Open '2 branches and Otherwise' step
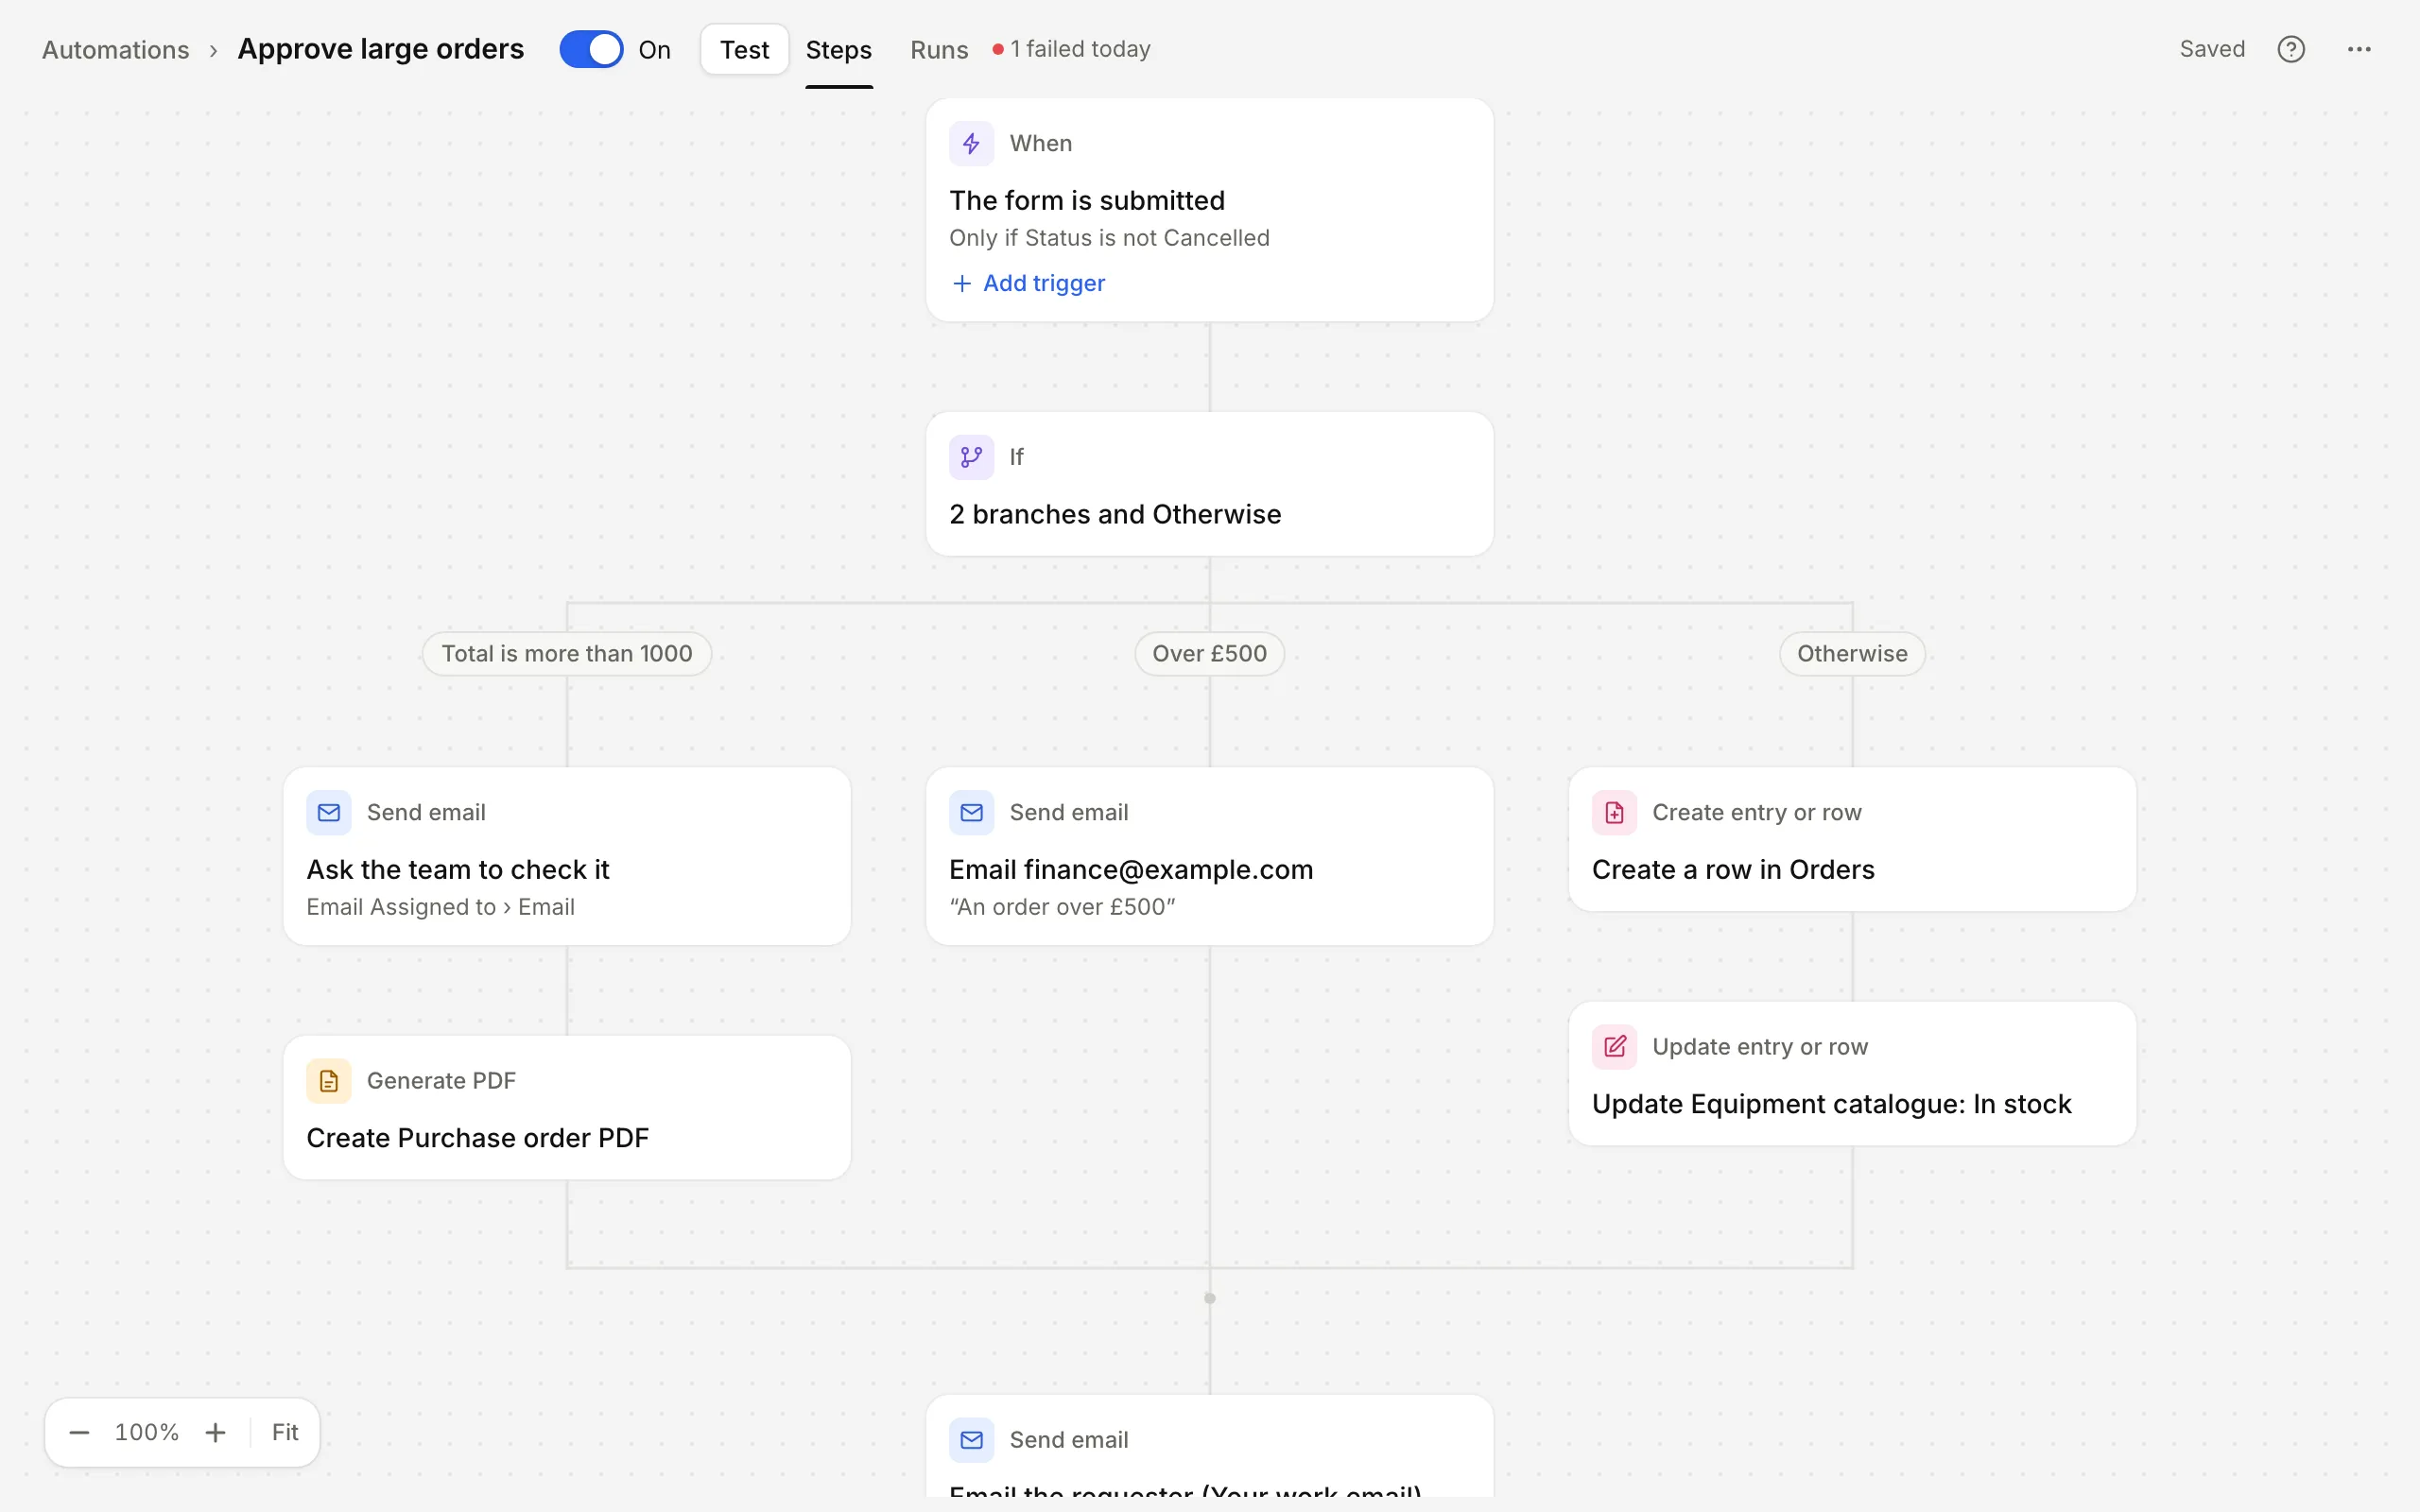Viewport: 2420px width, 1512px height. [x=1209, y=484]
